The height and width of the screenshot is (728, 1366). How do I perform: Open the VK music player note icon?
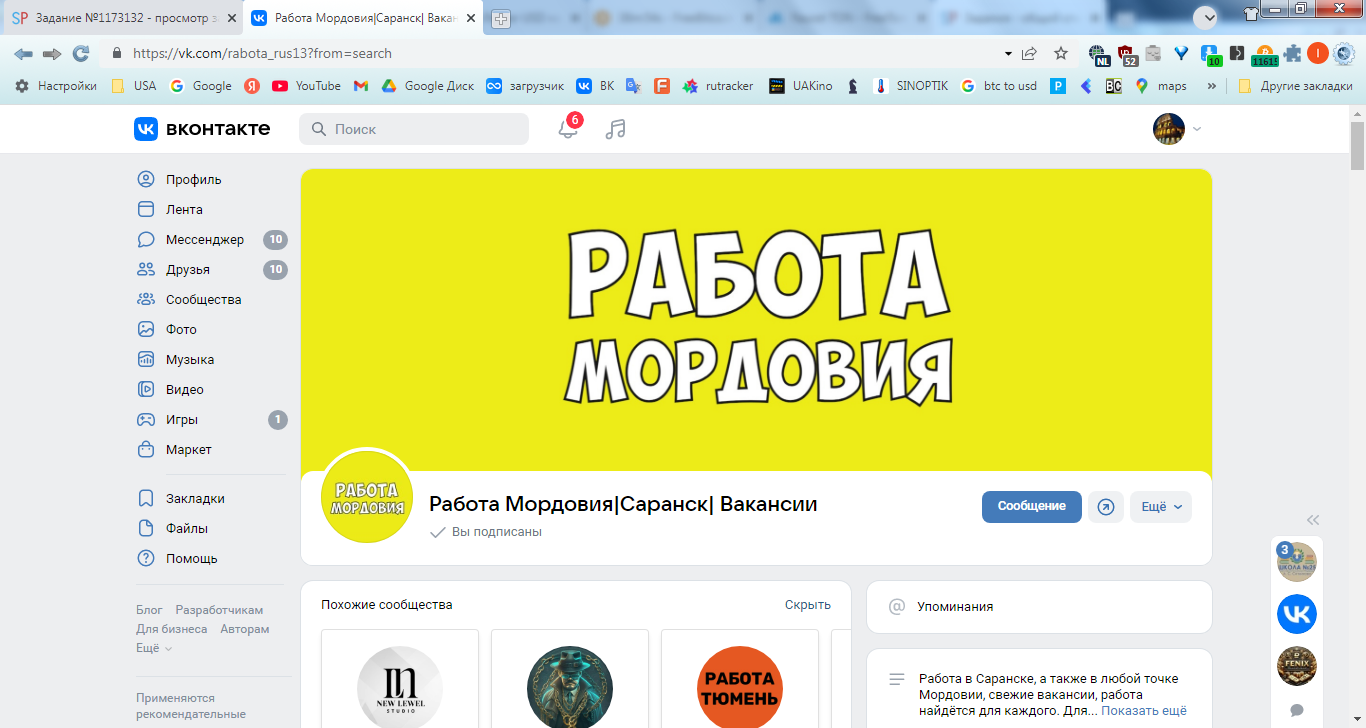(616, 129)
